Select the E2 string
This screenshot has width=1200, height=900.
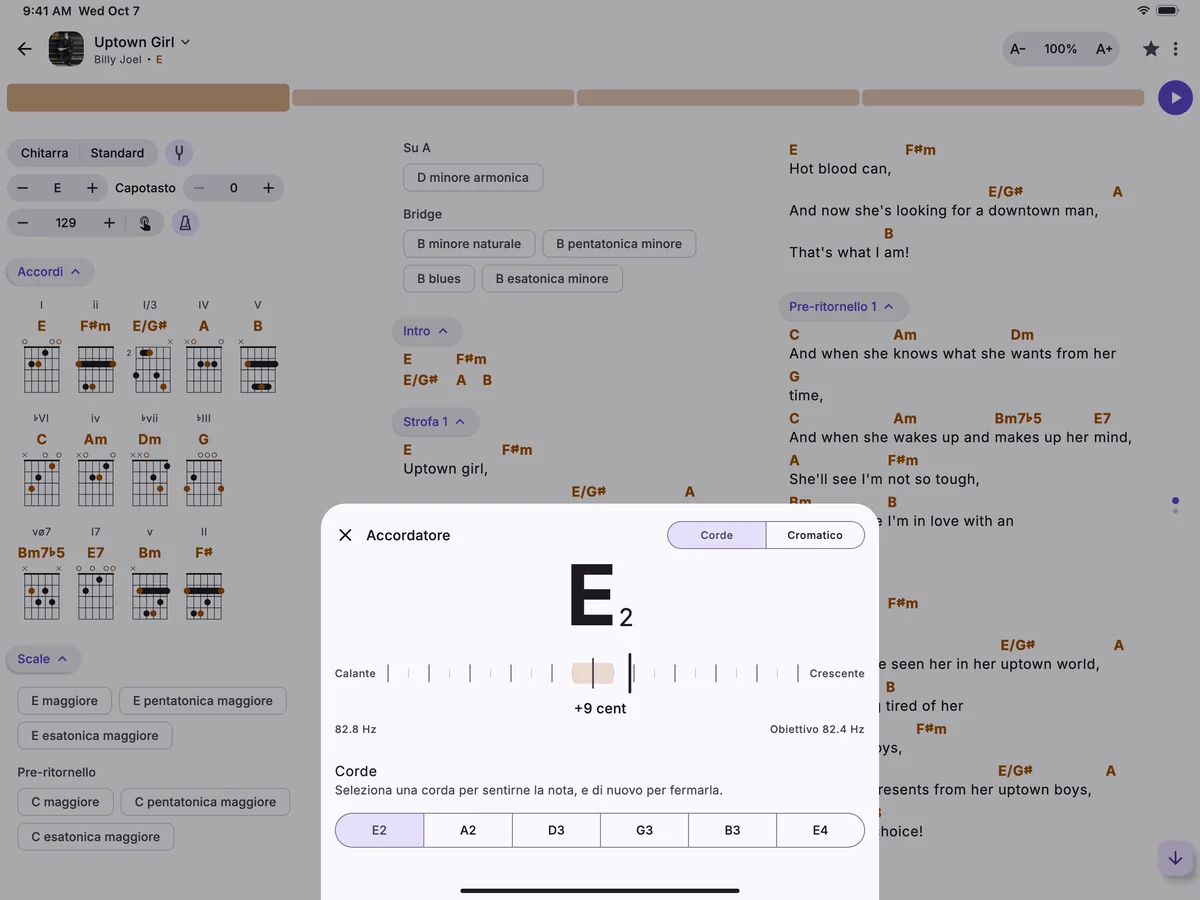pos(379,830)
